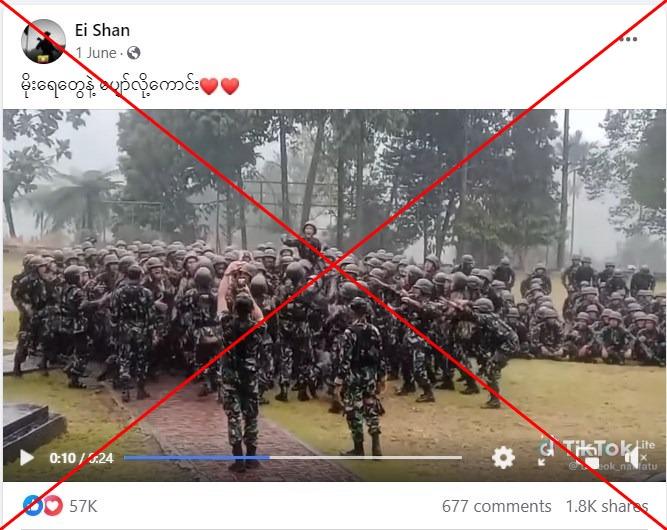The height and width of the screenshot is (530, 667).
Task: Seek along the video progress bar
Action: 293,458
